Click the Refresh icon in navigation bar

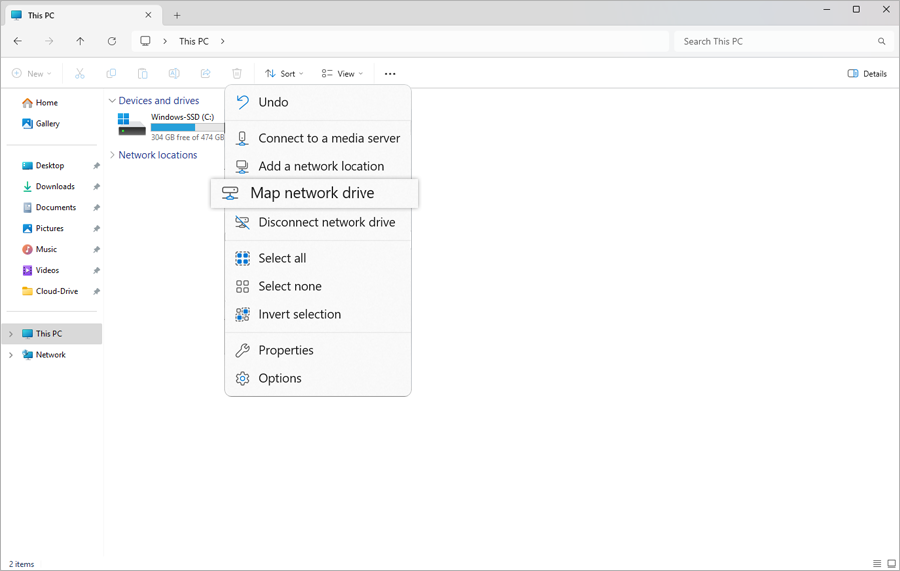pyautogui.click(x=112, y=41)
